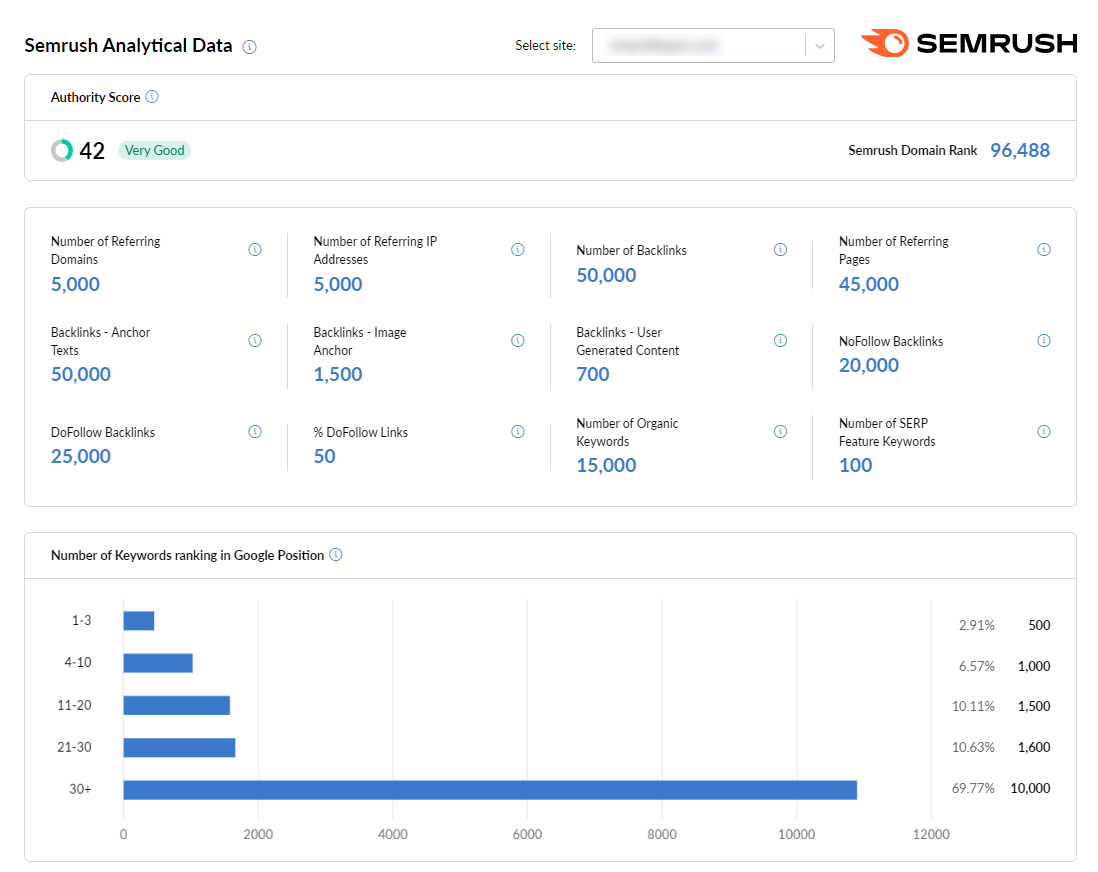Click the Semrush Domain Rank value 96,488
The height and width of the screenshot is (872, 1098).
1020,151
